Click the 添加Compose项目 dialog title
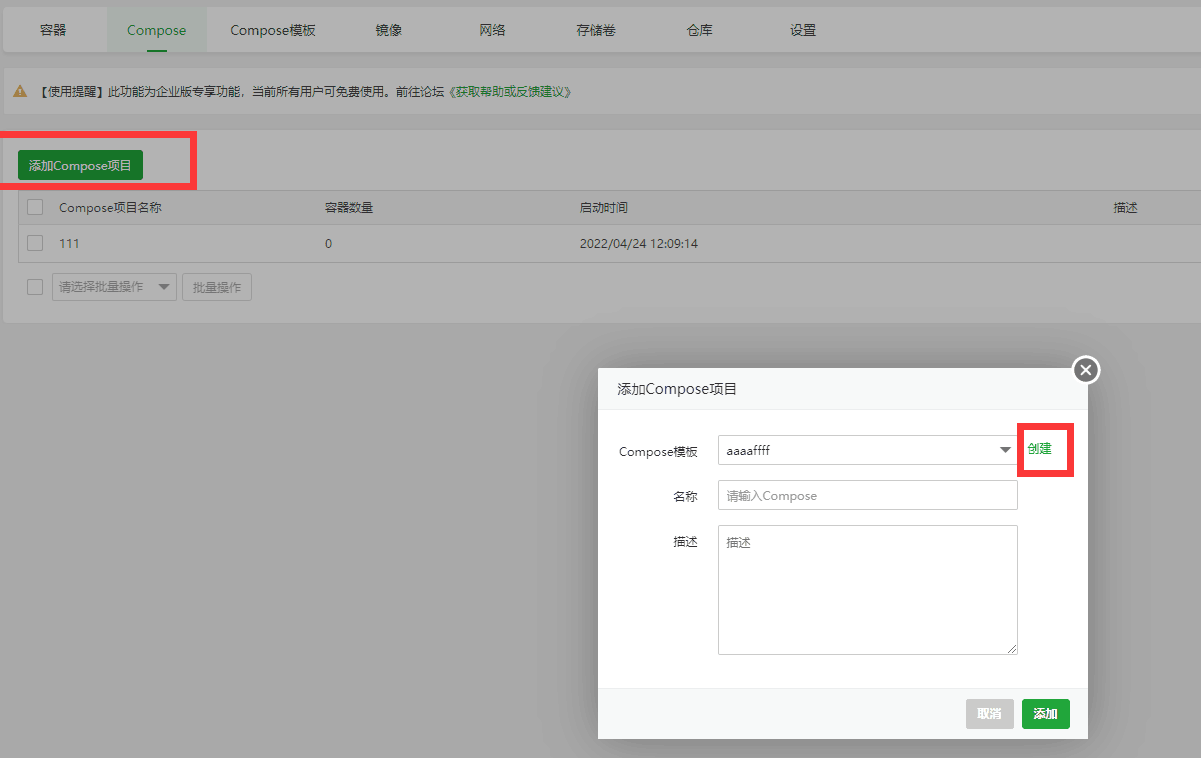The height and width of the screenshot is (758, 1201). tap(677, 389)
